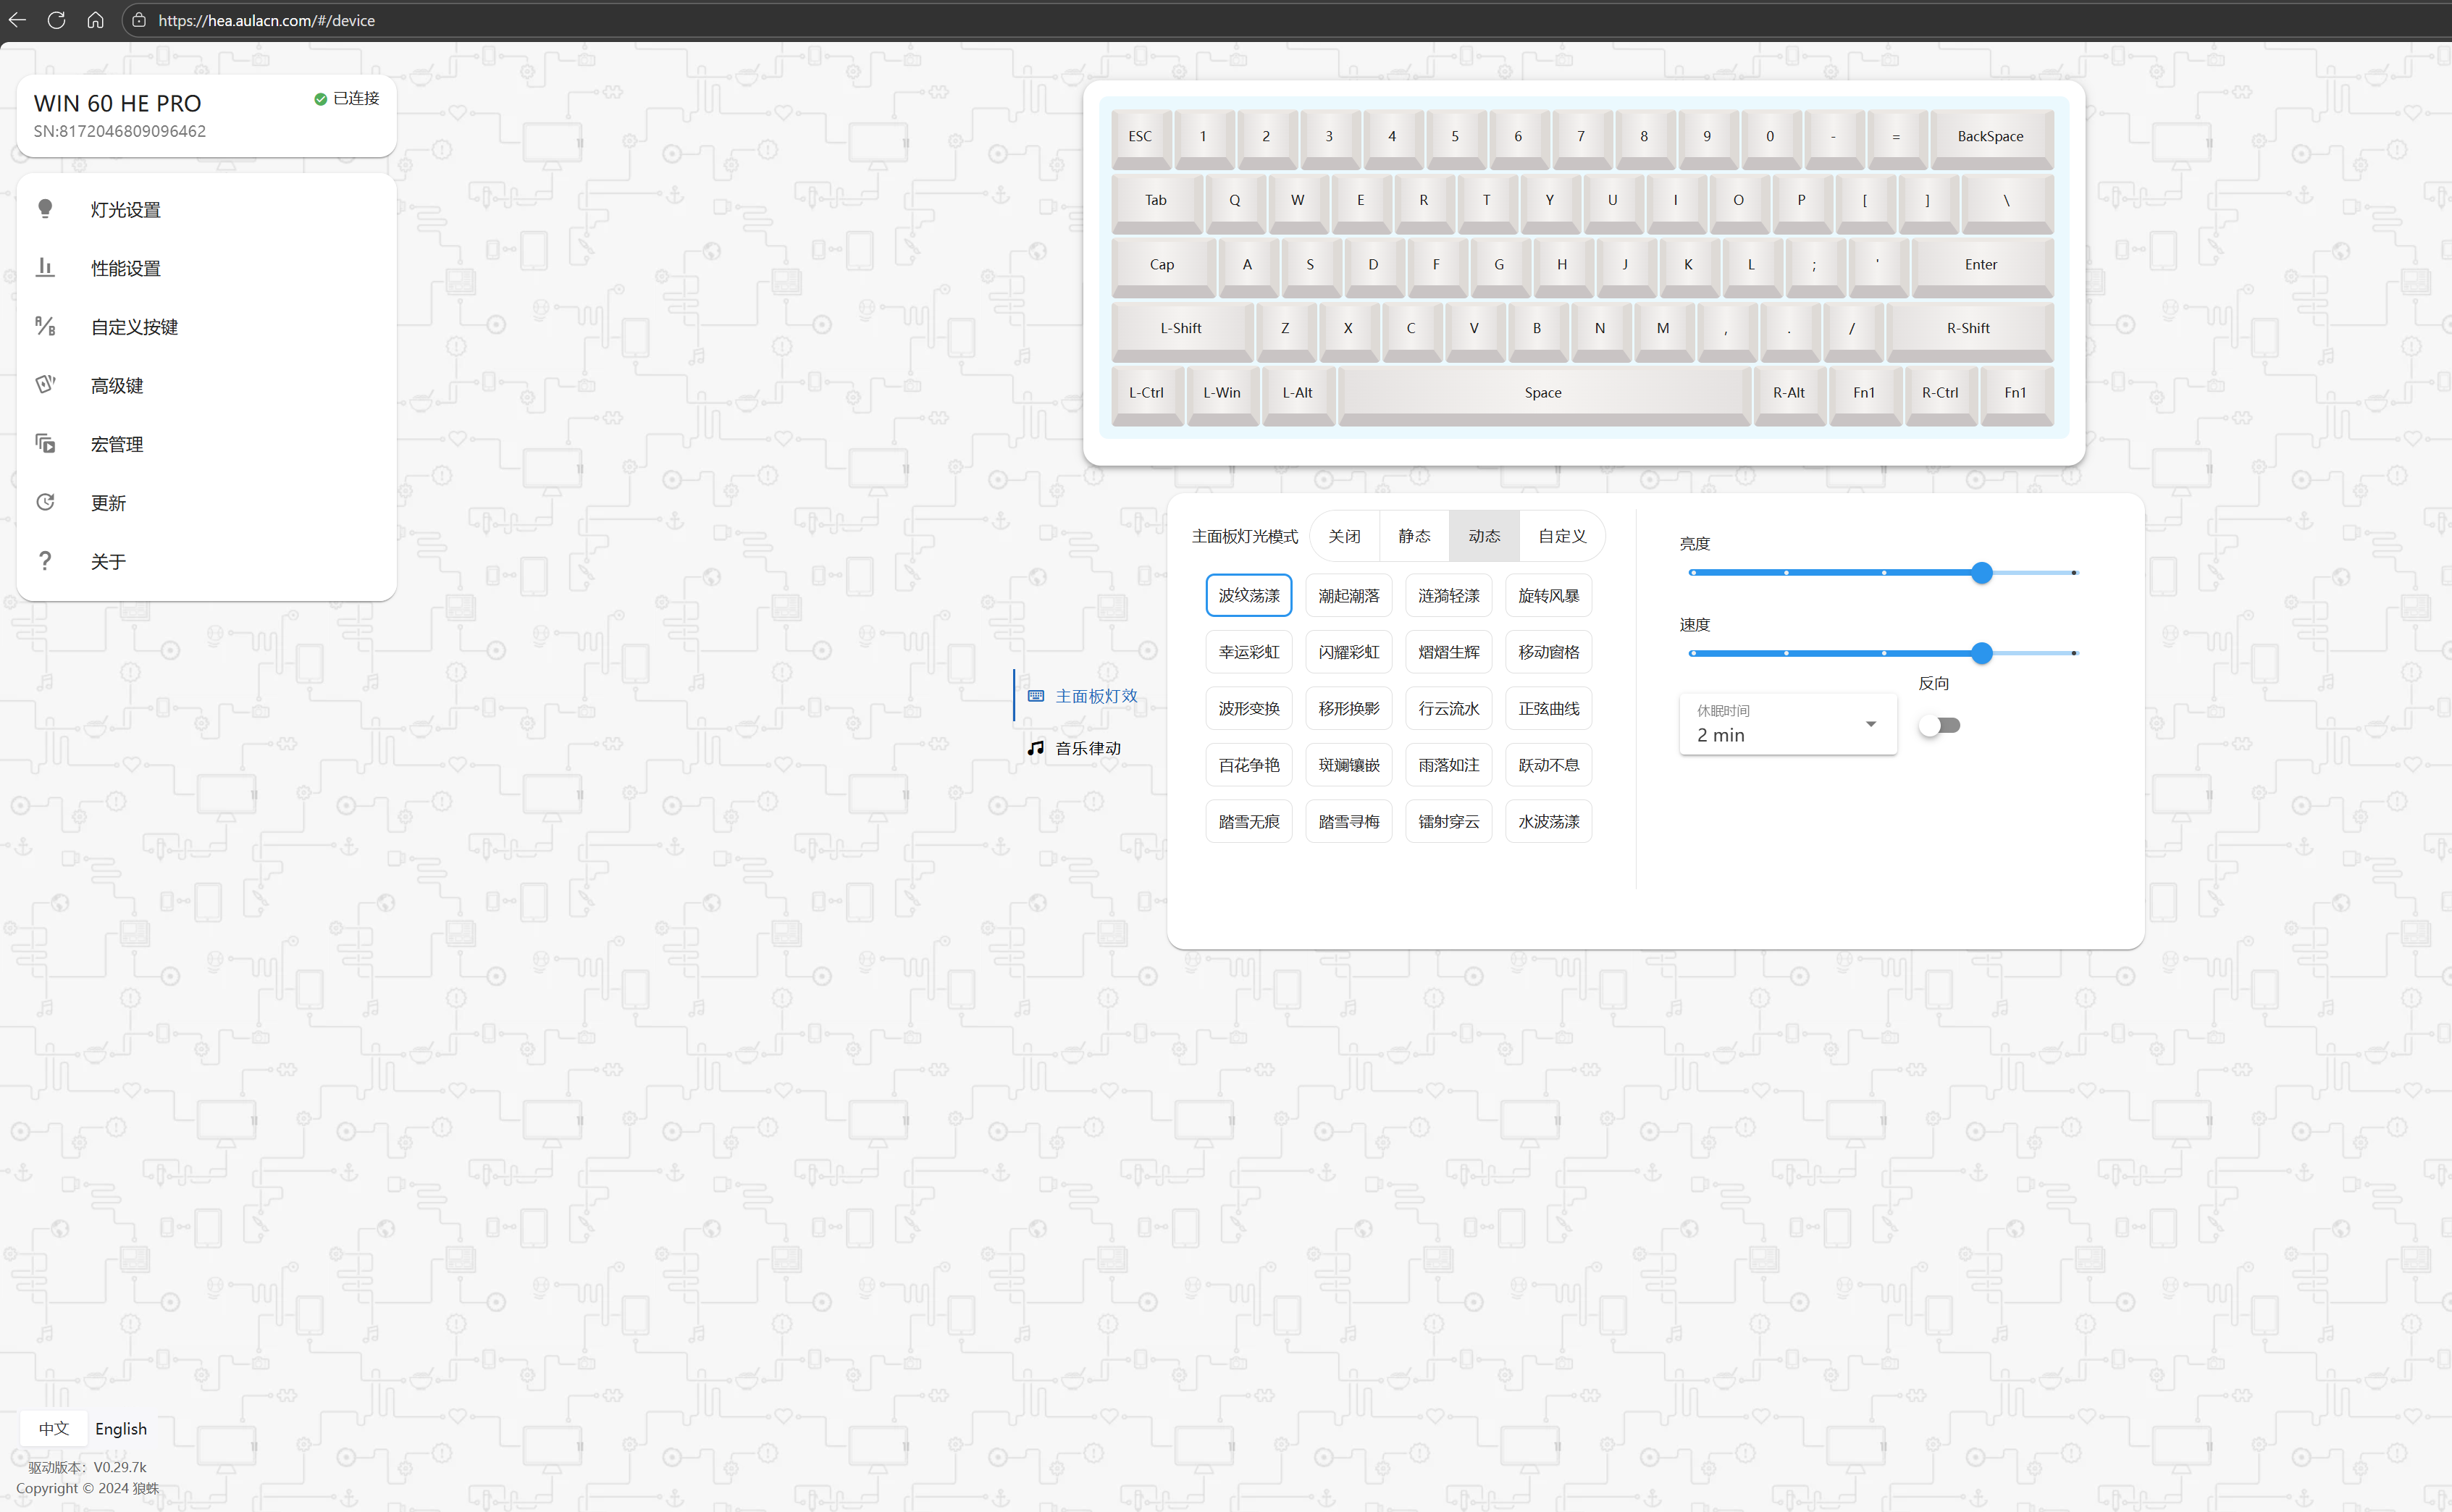Viewport: 2452px width, 1512px height.
Task: Select the 高级键 sidebar icon
Action: 45,384
